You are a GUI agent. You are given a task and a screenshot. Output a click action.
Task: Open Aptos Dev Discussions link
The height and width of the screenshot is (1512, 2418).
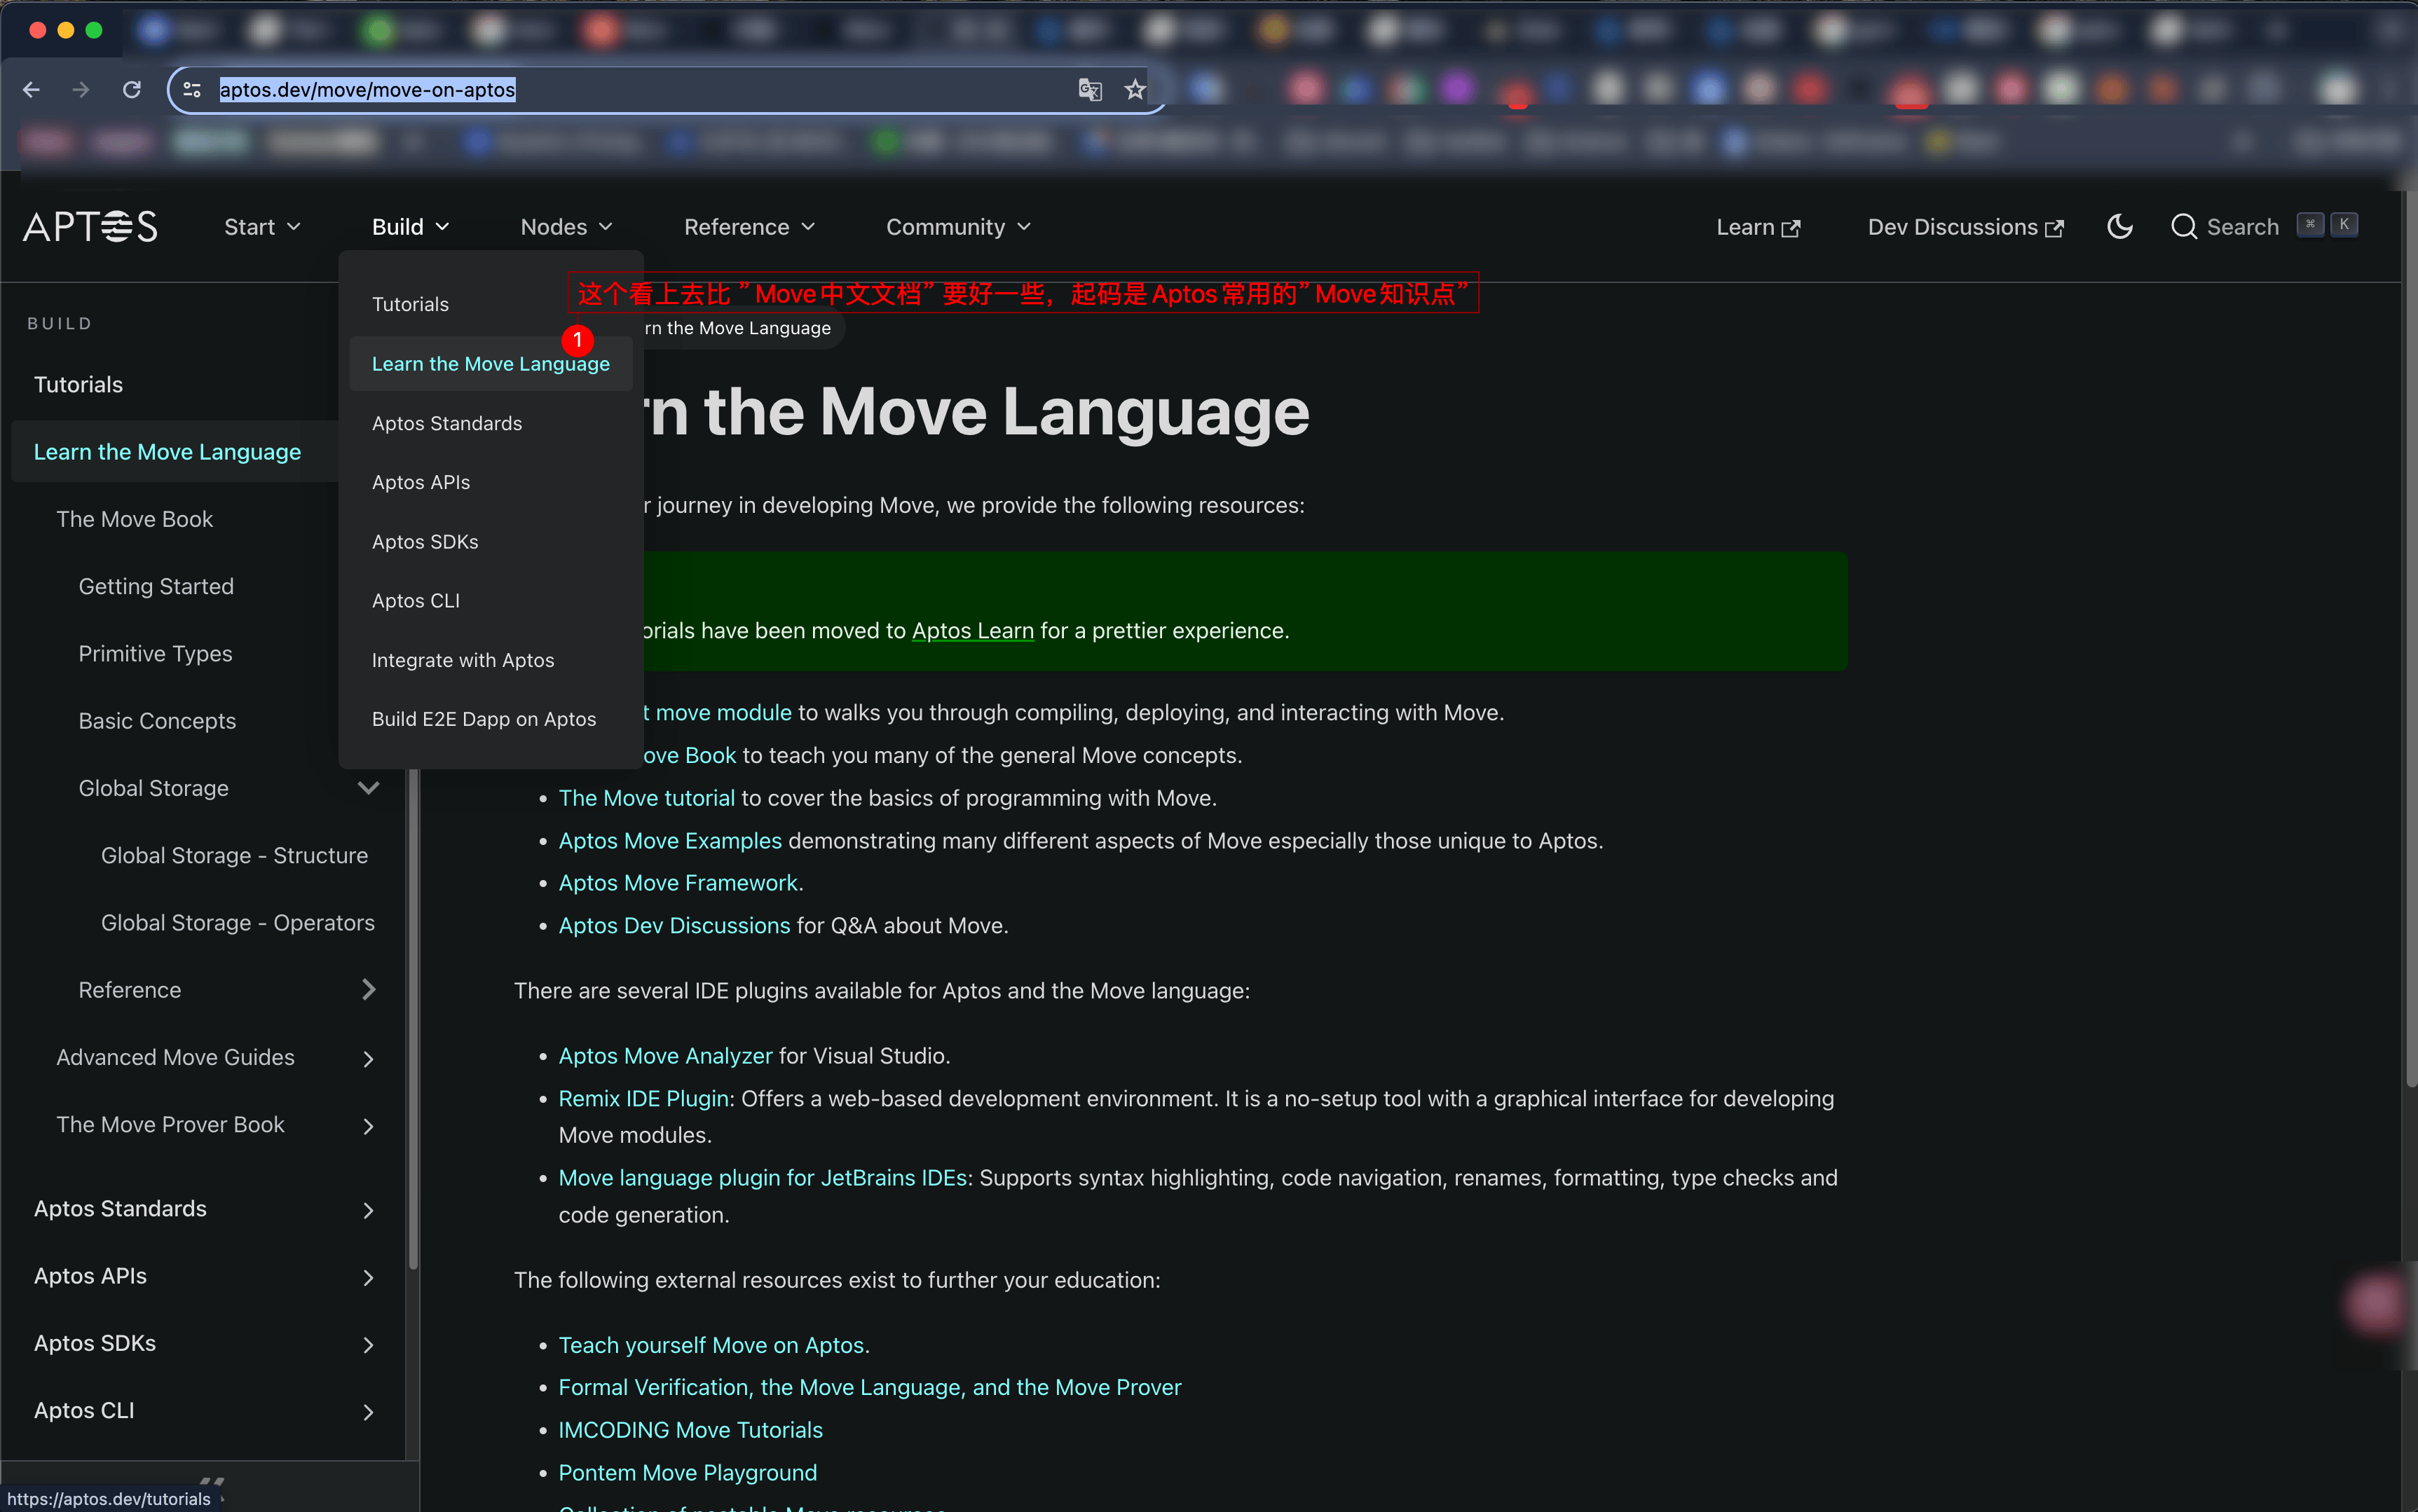pyautogui.click(x=674, y=926)
